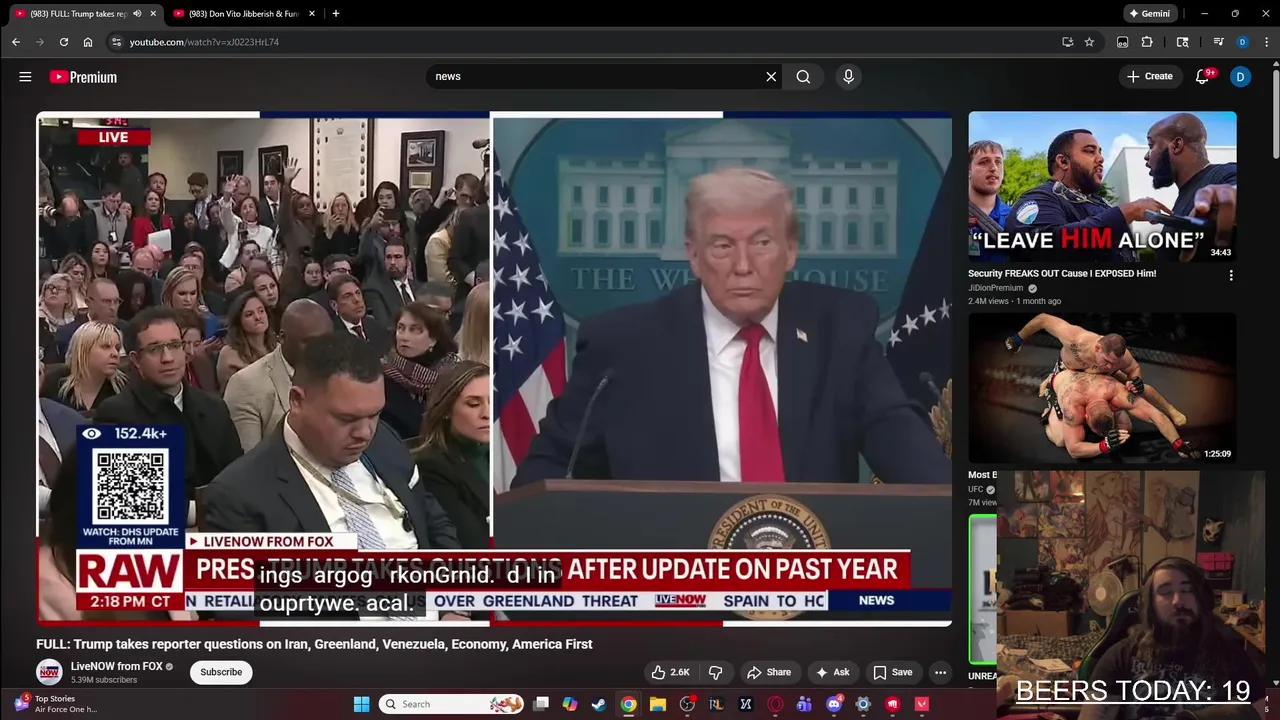Open the JiDionPremium channel link

pyautogui.click(x=995, y=288)
